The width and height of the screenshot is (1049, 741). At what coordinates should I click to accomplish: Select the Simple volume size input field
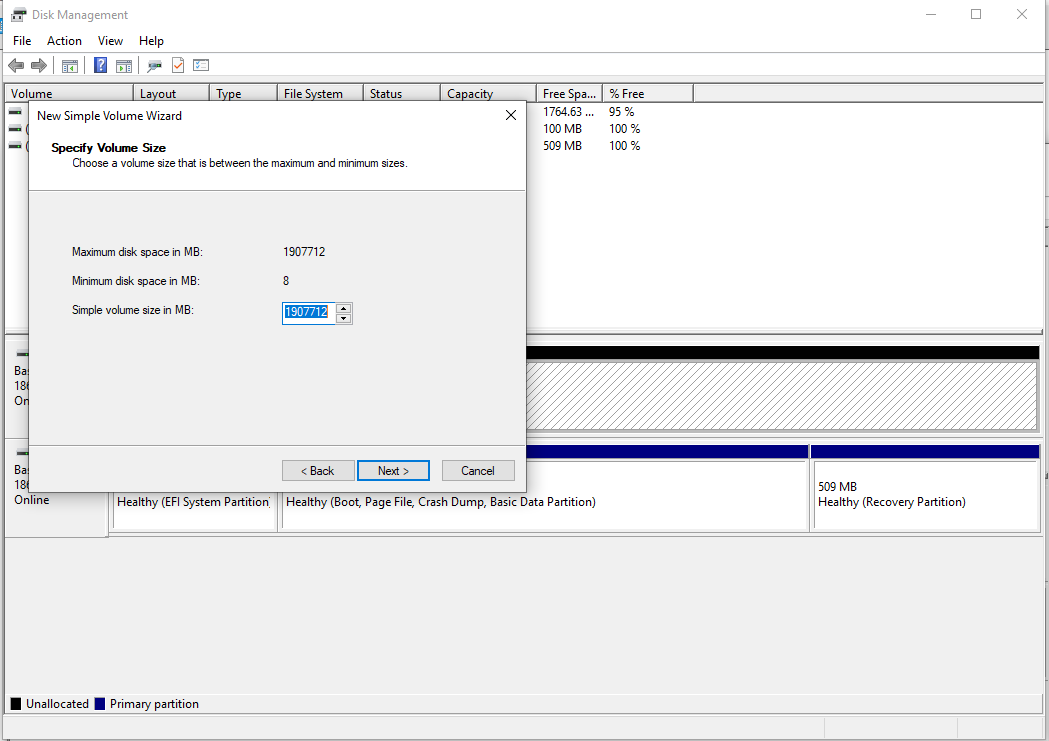[x=307, y=312]
